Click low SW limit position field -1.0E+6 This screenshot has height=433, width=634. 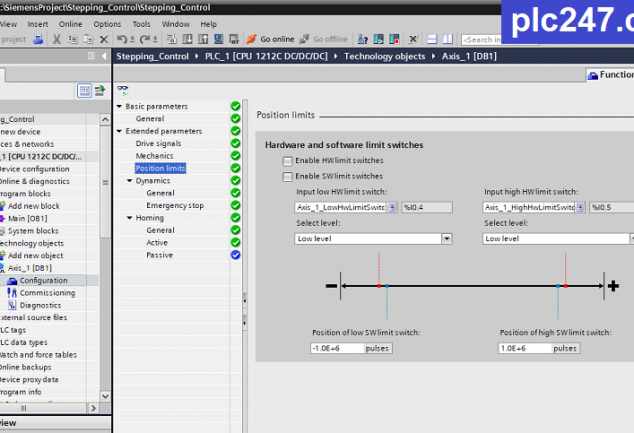point(337,348)
